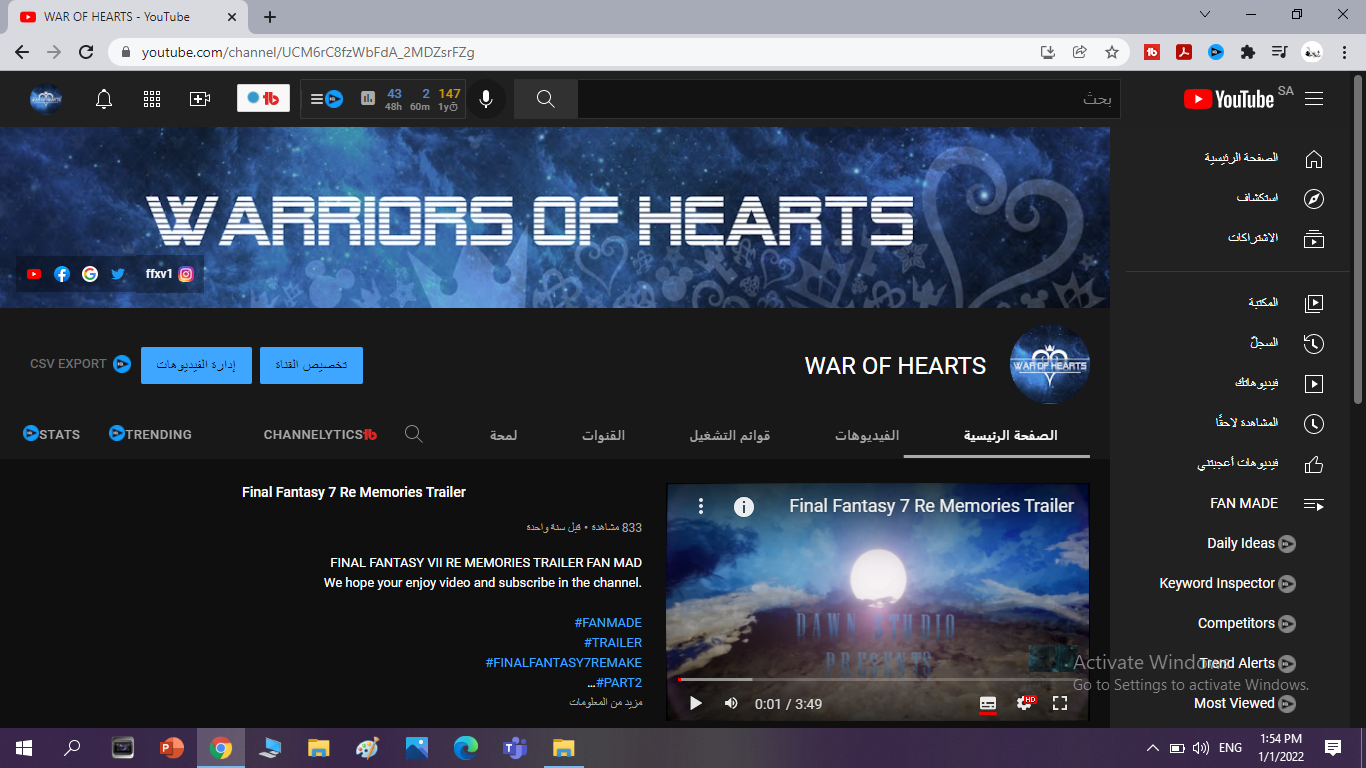Viewport: 1366px width, 768px height.
Task: Open Adobe Acrobat extension in Chrome toolbar
Action: (1184, 52)
